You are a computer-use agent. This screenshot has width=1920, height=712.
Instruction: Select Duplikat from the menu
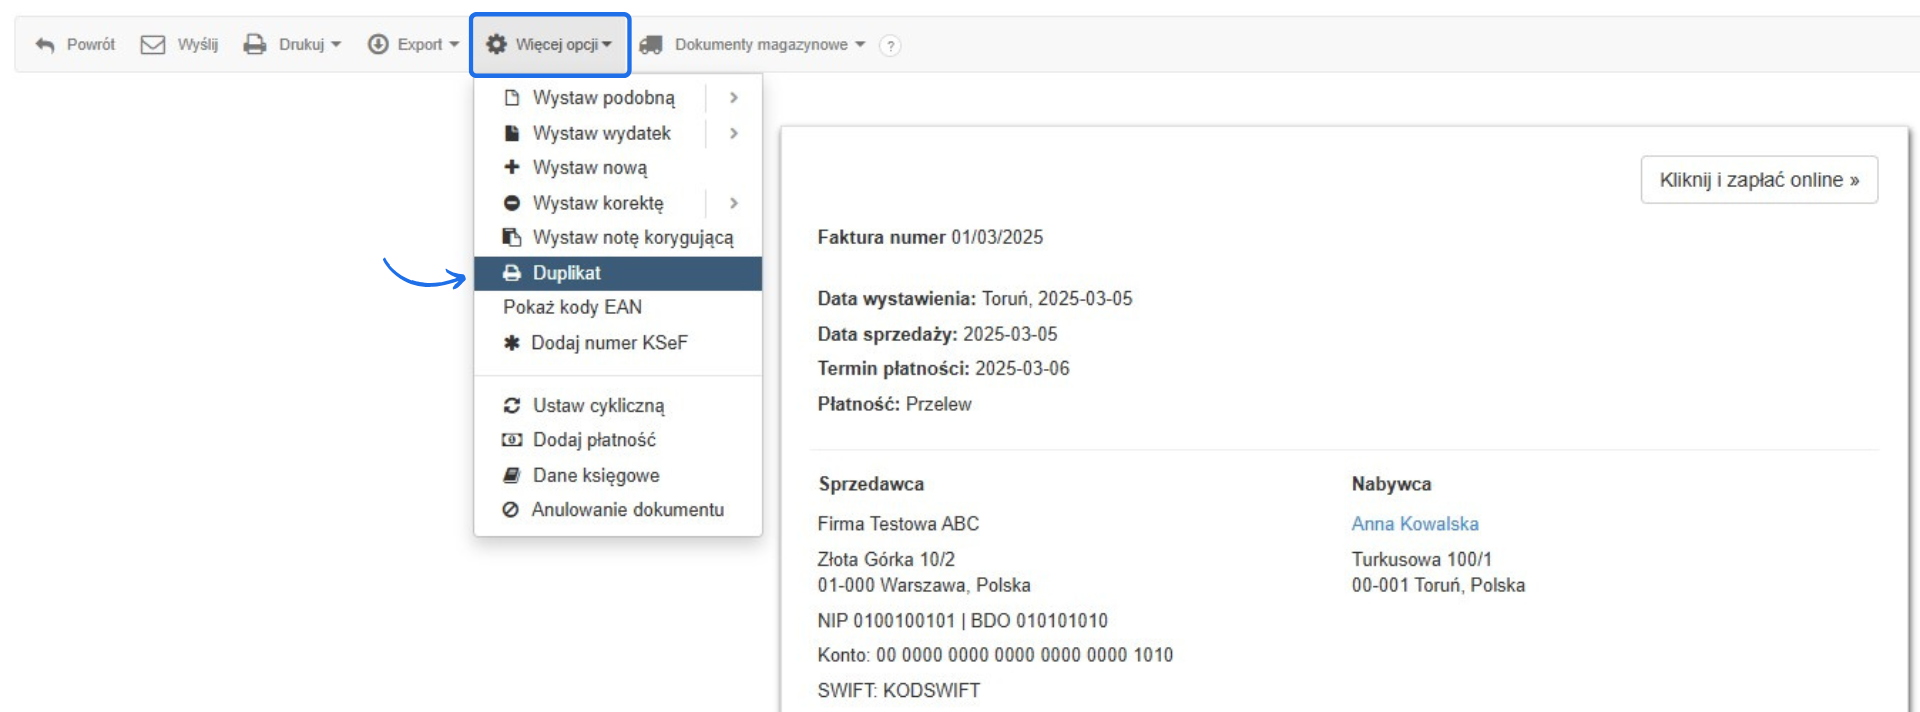(567, 272)
